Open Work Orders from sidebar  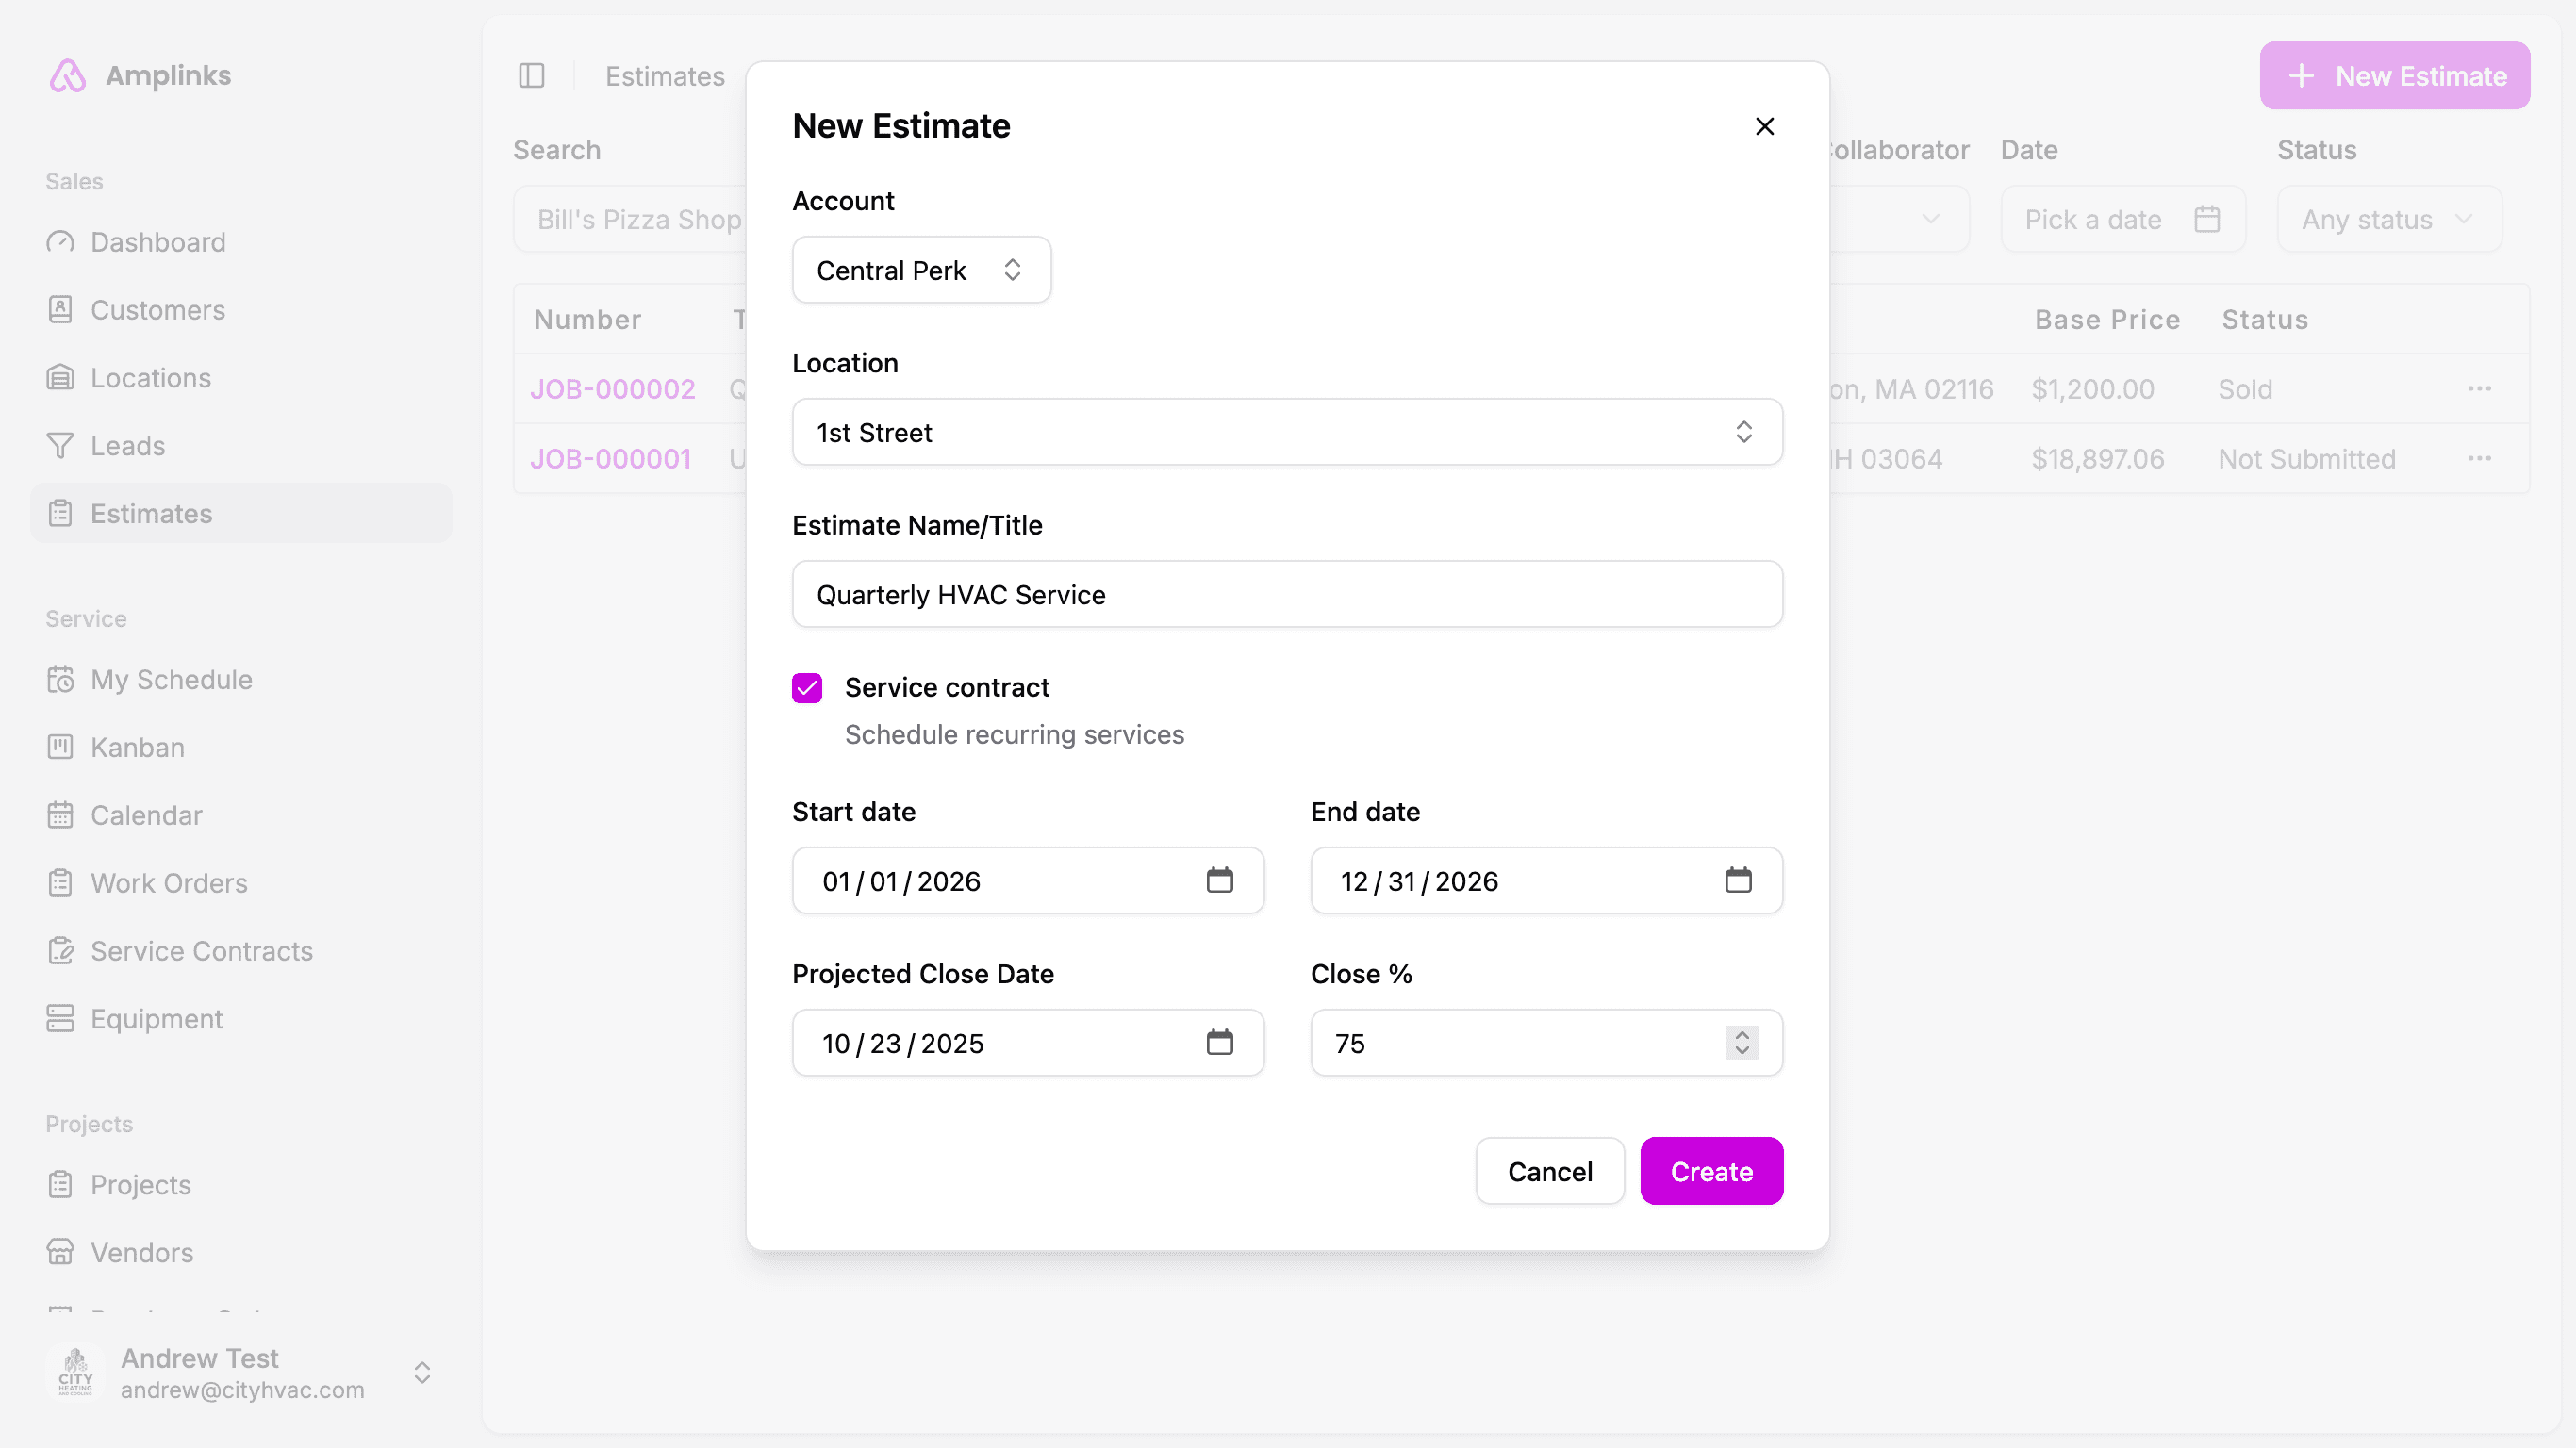[x=168, y=883]
